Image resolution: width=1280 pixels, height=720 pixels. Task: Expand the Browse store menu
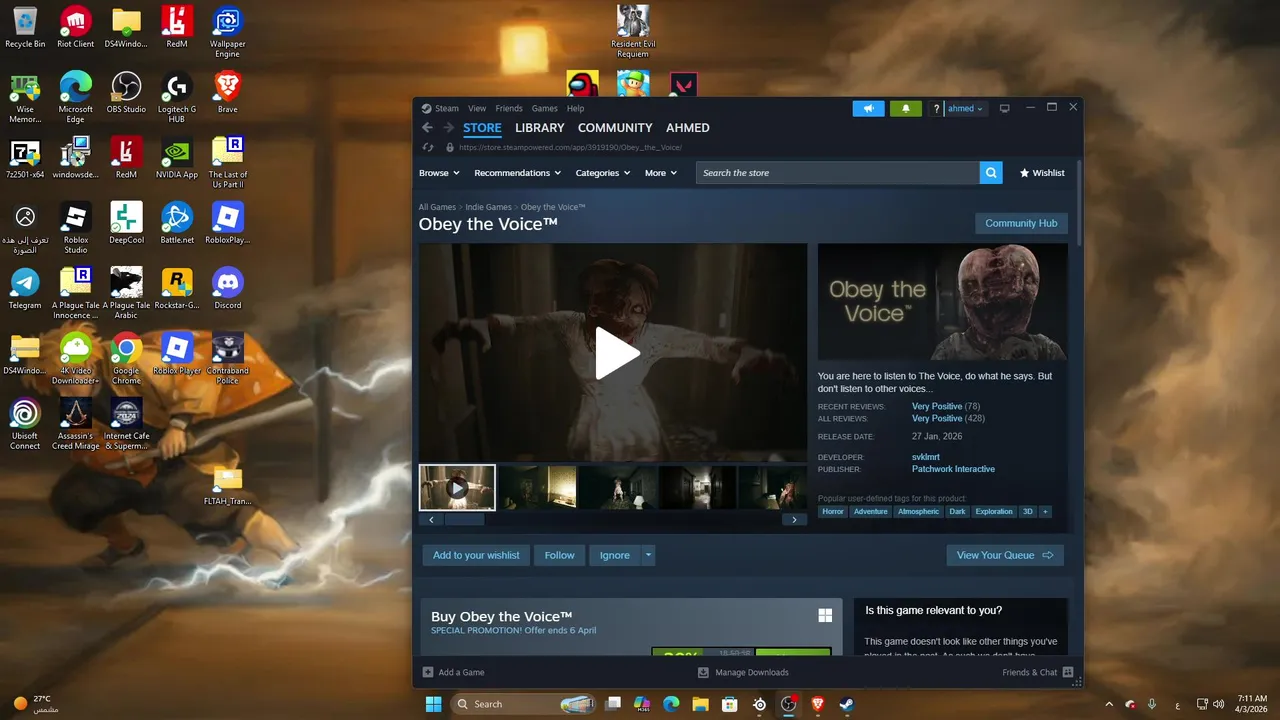tap(439, 173)
